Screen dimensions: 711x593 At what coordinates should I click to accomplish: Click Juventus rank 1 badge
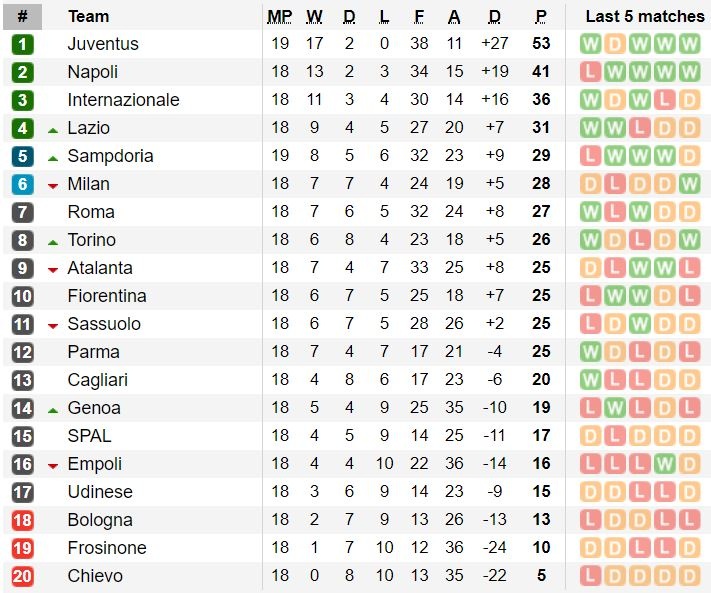coord(22,44)
